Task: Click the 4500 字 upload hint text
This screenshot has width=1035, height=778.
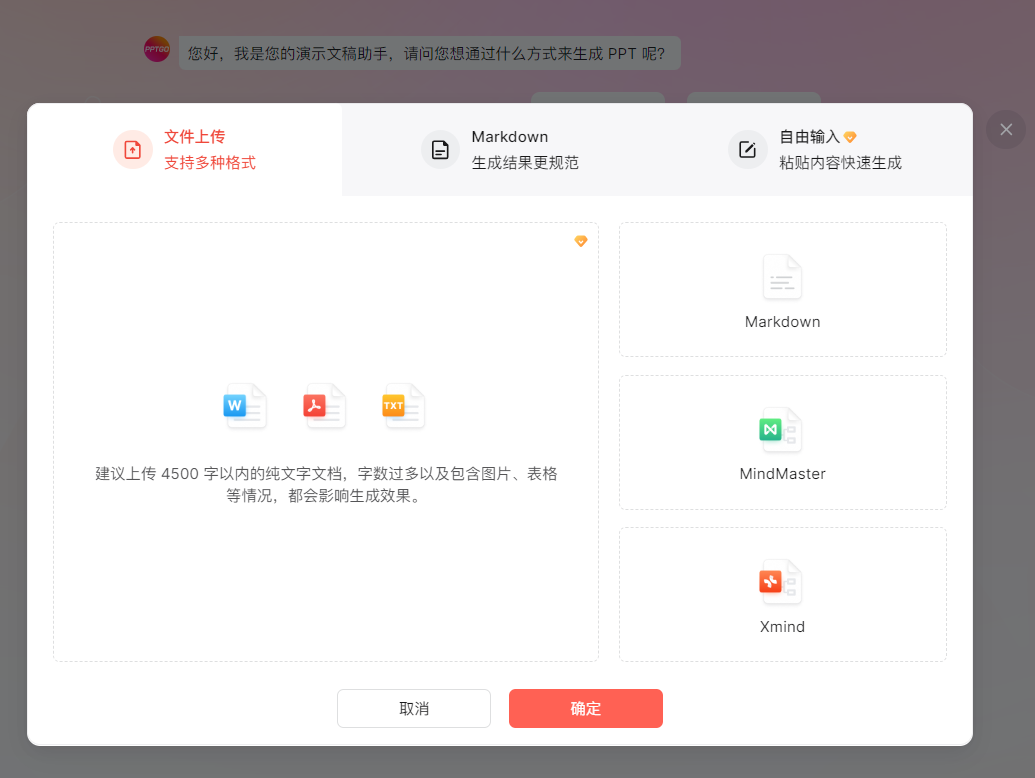Action: 326,484
